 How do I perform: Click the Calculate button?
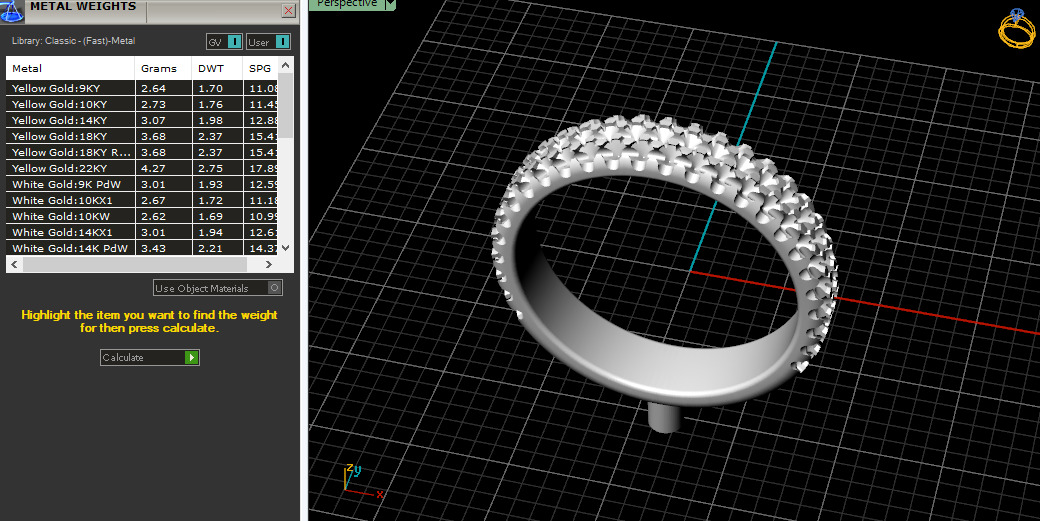150,357
